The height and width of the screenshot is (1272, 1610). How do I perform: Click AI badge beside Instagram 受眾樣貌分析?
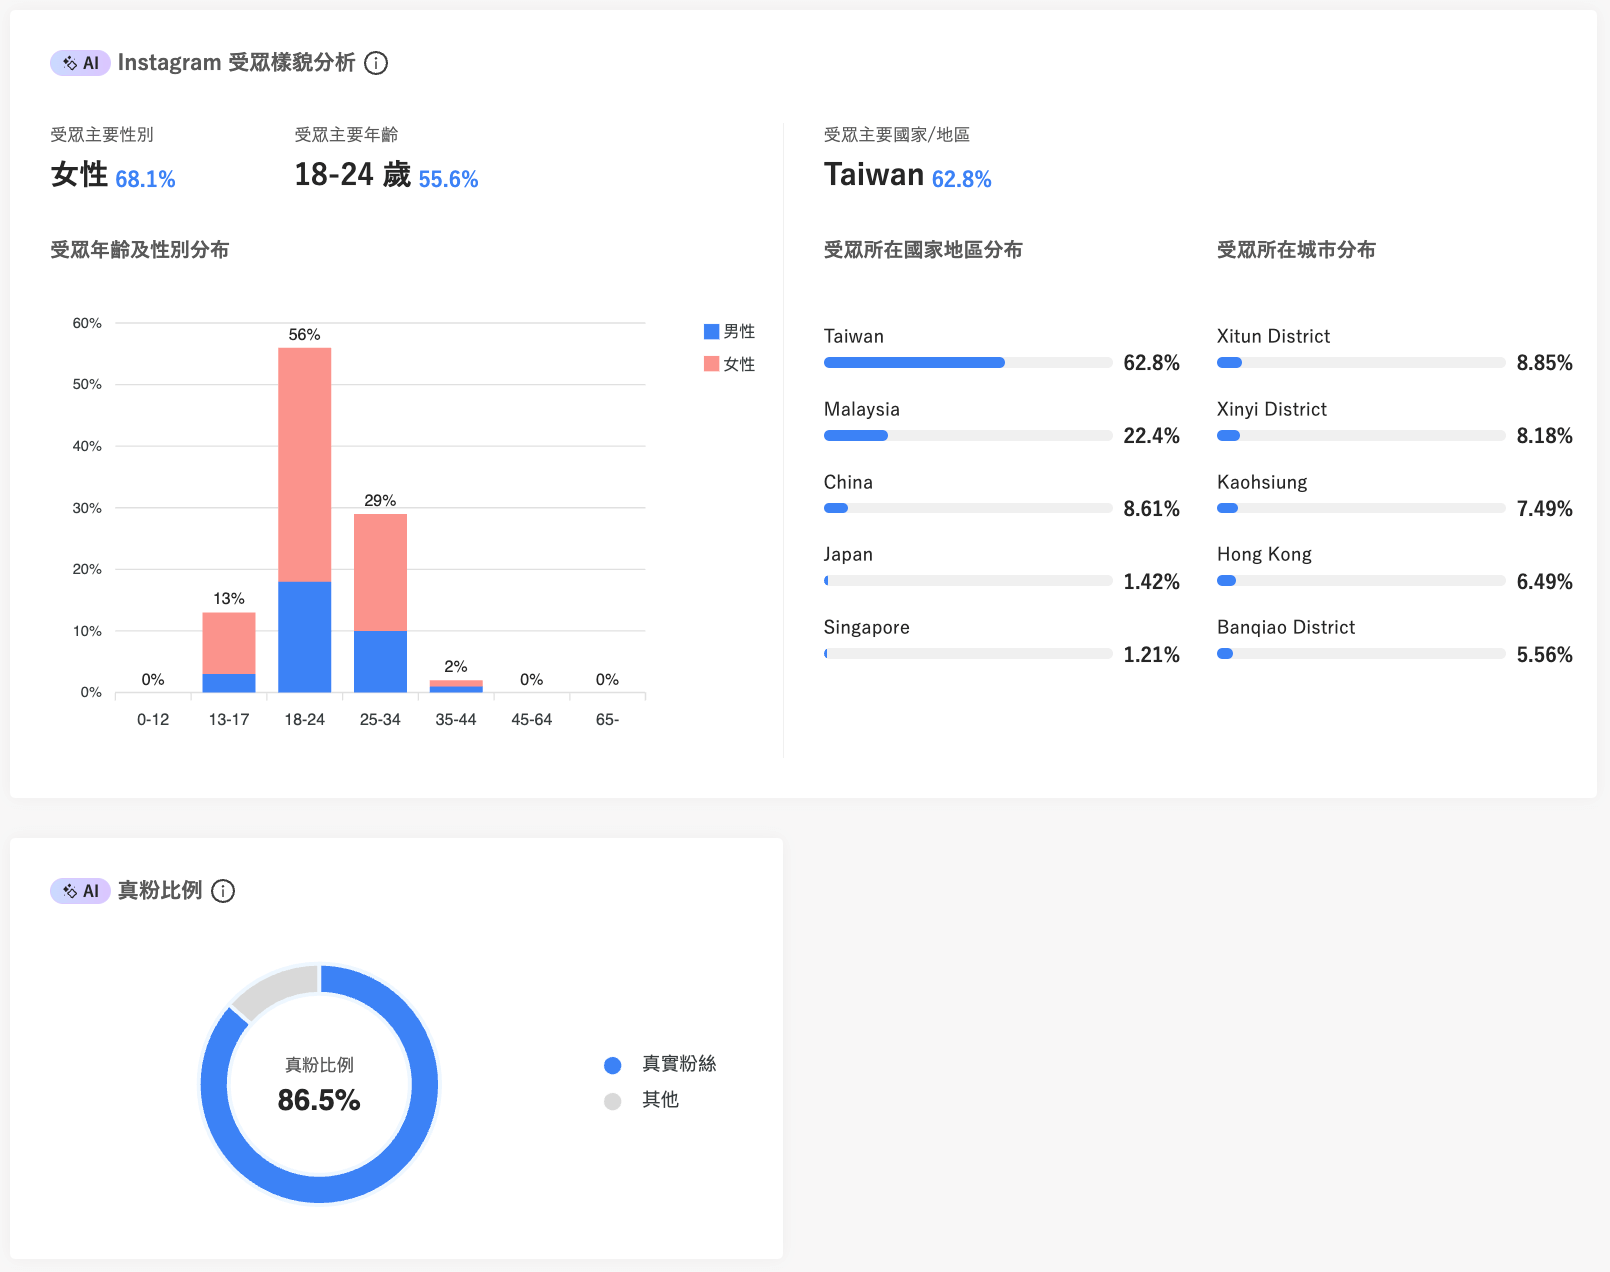(80, 63)
